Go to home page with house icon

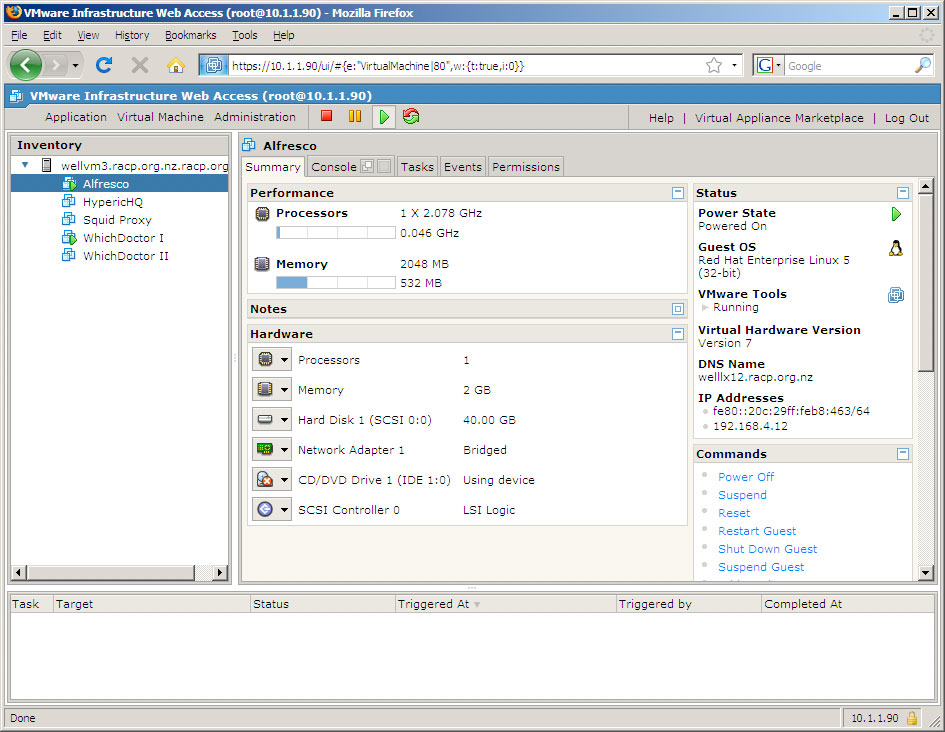pyautogui.click(x=176, y=65)
